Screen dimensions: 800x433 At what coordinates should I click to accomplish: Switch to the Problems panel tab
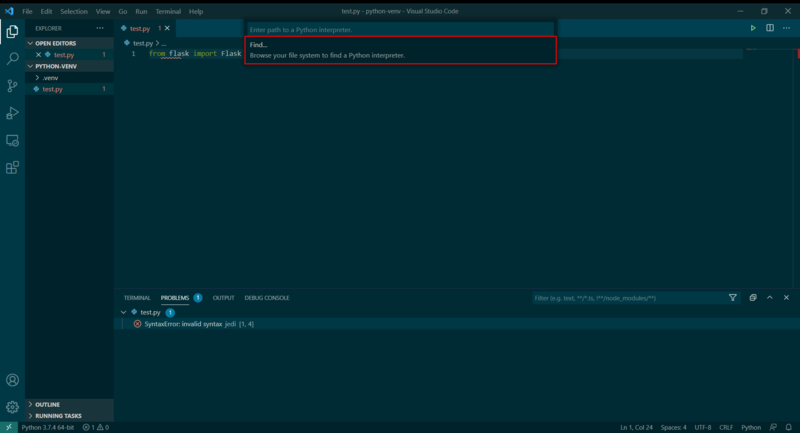[175, 298]
